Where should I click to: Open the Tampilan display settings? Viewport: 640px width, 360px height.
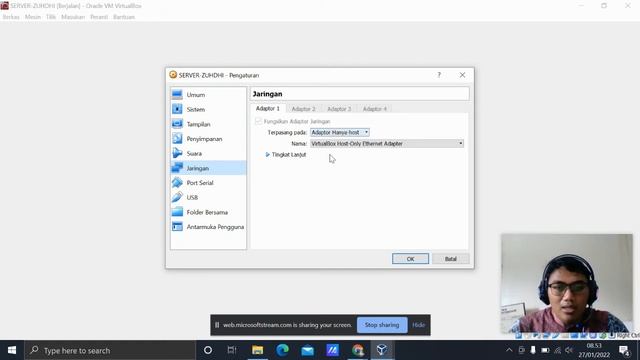tap(208, 124)
